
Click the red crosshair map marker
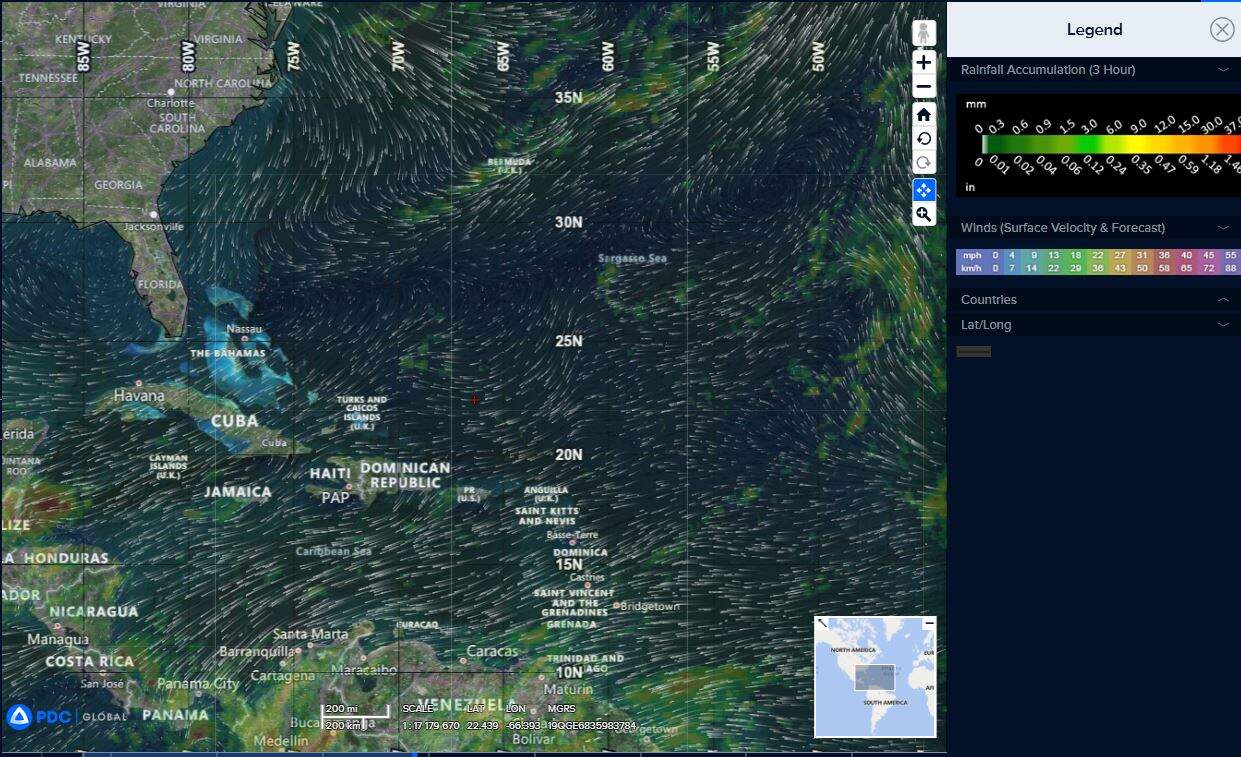pyautogui.click(x=475, y=399)
